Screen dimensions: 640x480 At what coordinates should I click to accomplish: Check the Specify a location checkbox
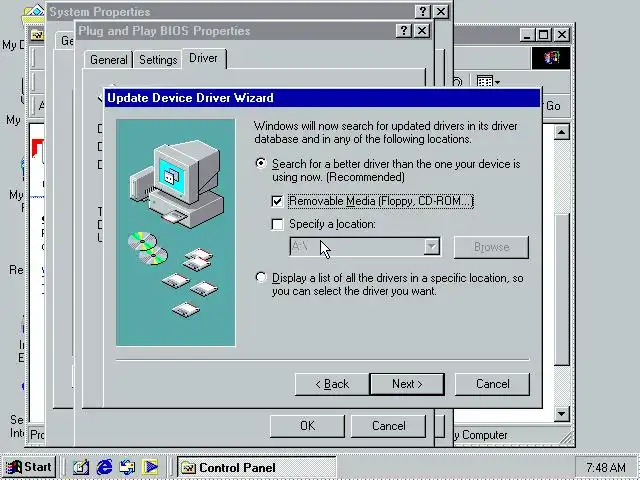(277, 224)
